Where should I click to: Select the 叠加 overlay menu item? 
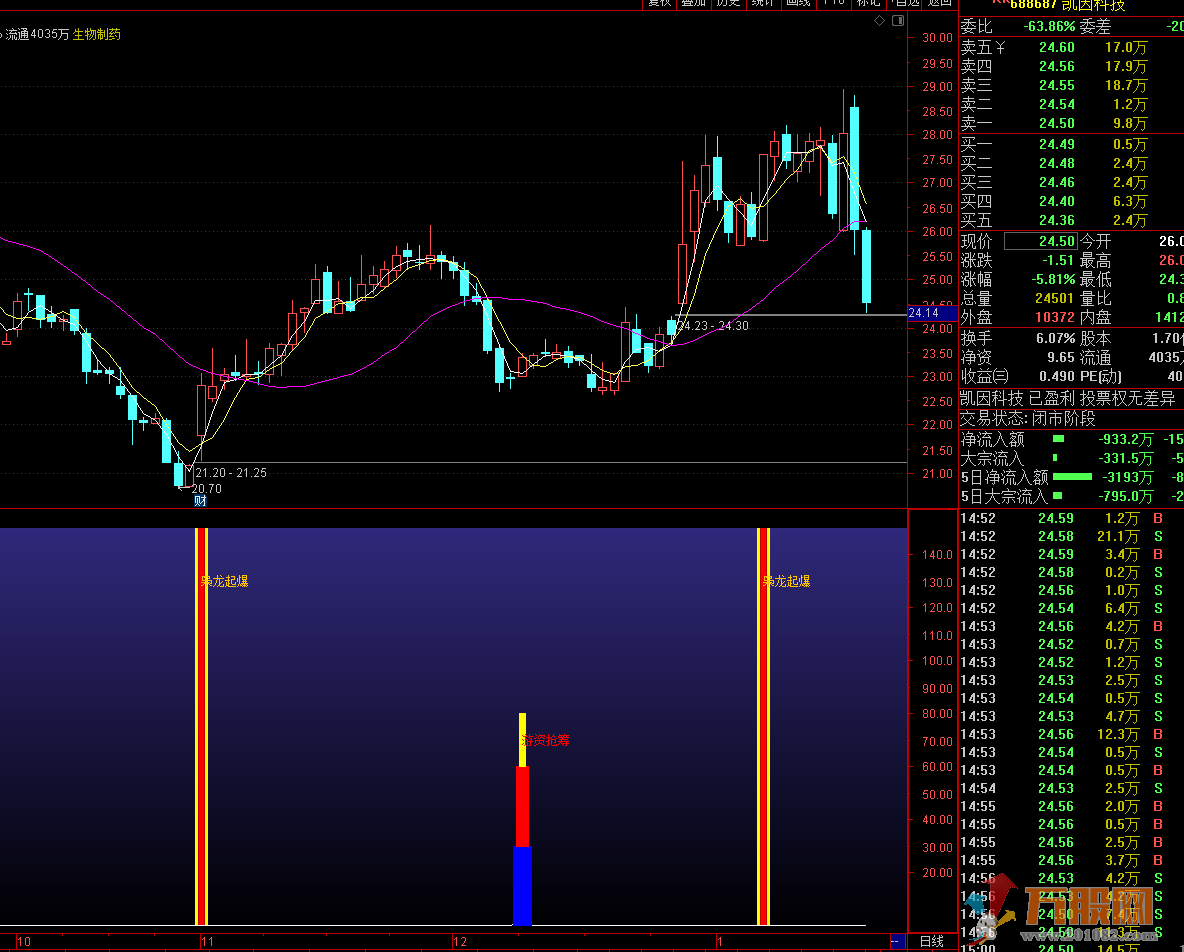tap(693, 3)
